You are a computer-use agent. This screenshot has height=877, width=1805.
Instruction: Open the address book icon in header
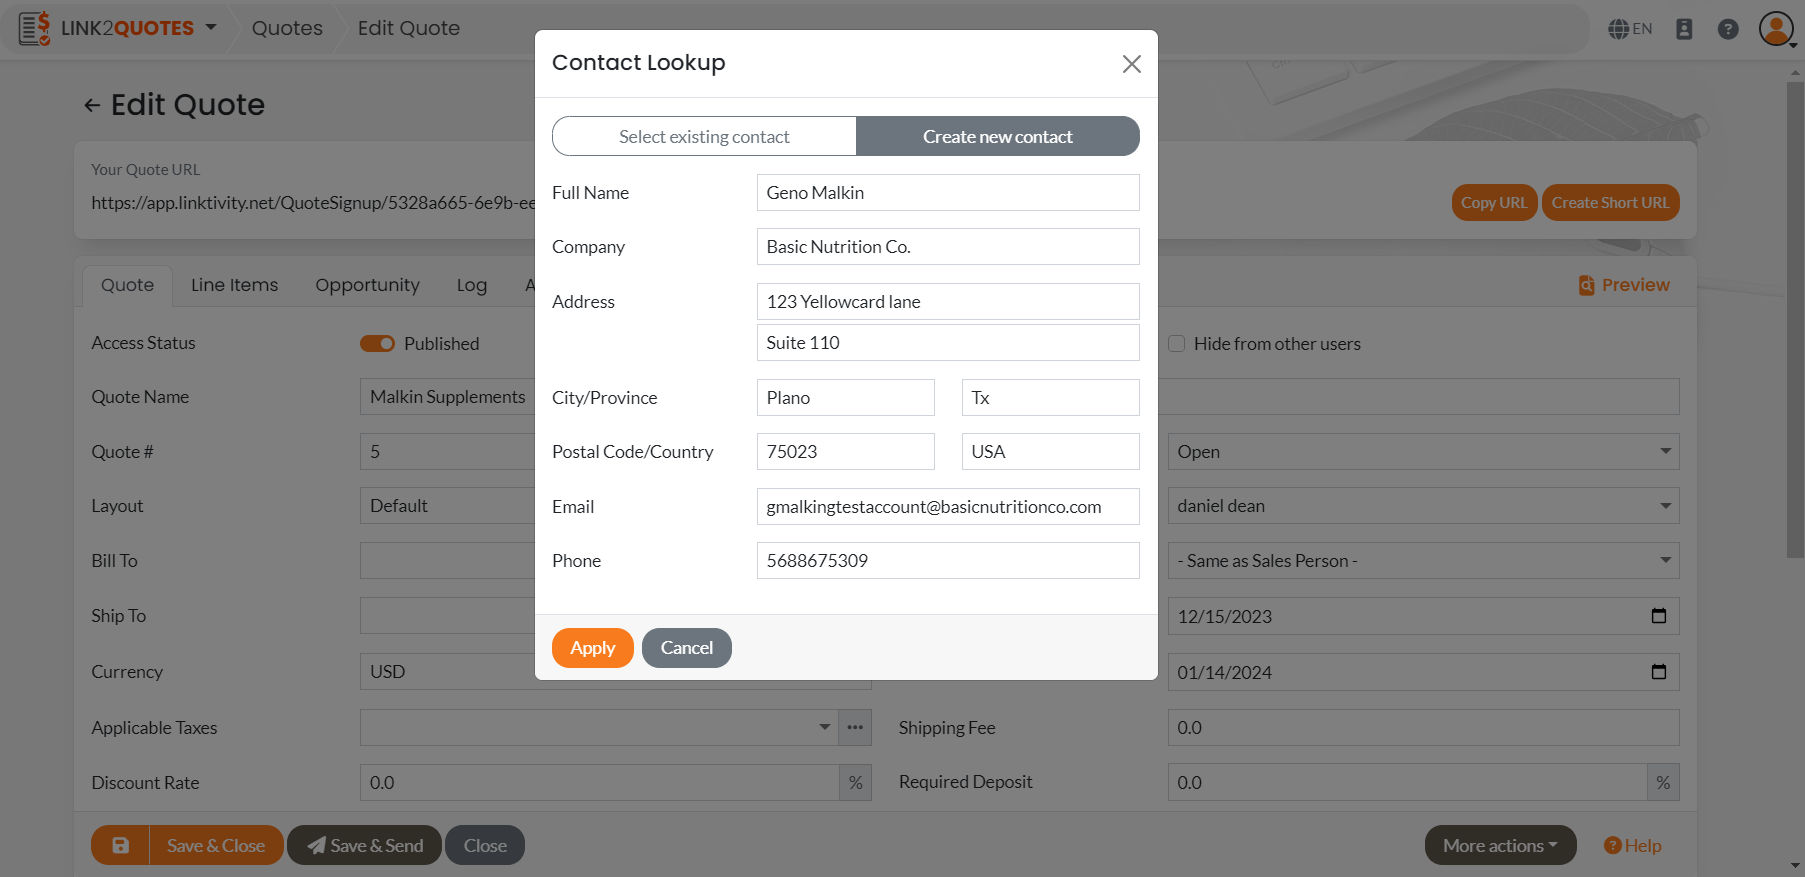[x=1684, y=29]
